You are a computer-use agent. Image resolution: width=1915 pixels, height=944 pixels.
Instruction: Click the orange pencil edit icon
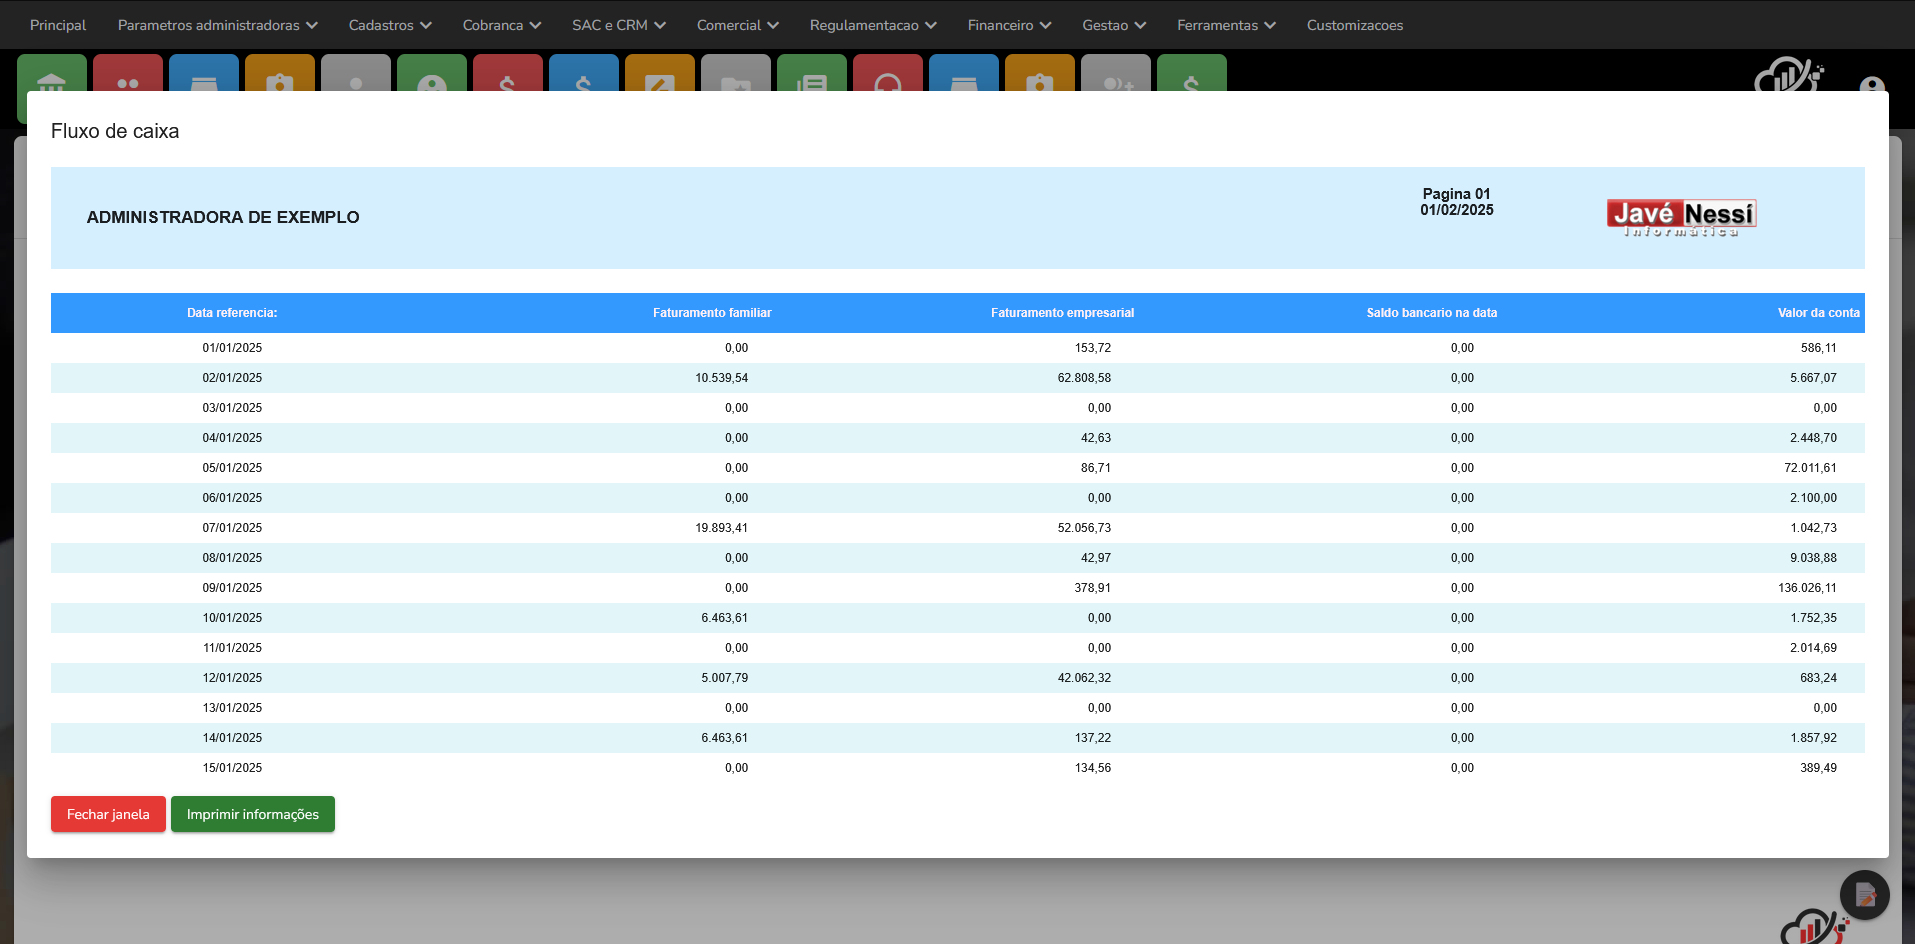tap(659, 76)
